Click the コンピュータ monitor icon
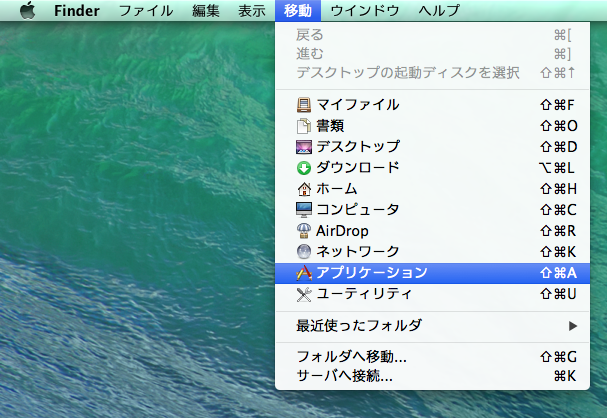607x418 pixels. (x=304, y=210)
